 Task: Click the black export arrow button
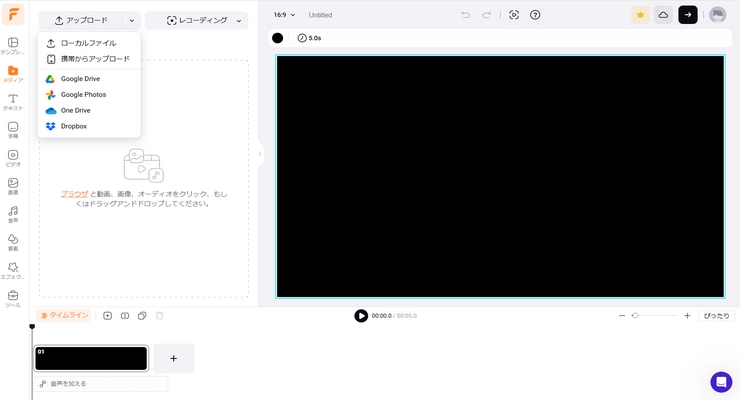(x=688, y=15)
